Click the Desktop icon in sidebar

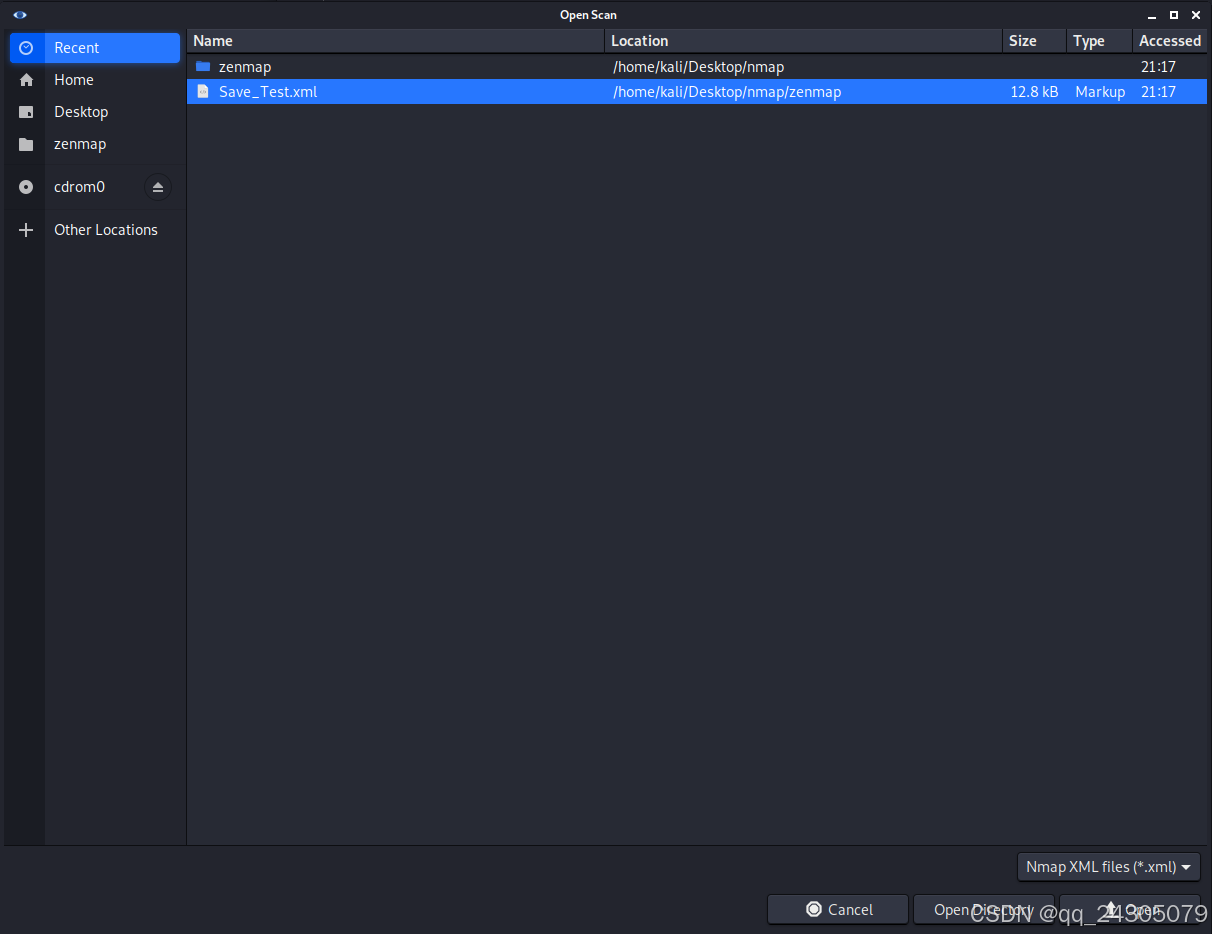click(26, 112)
